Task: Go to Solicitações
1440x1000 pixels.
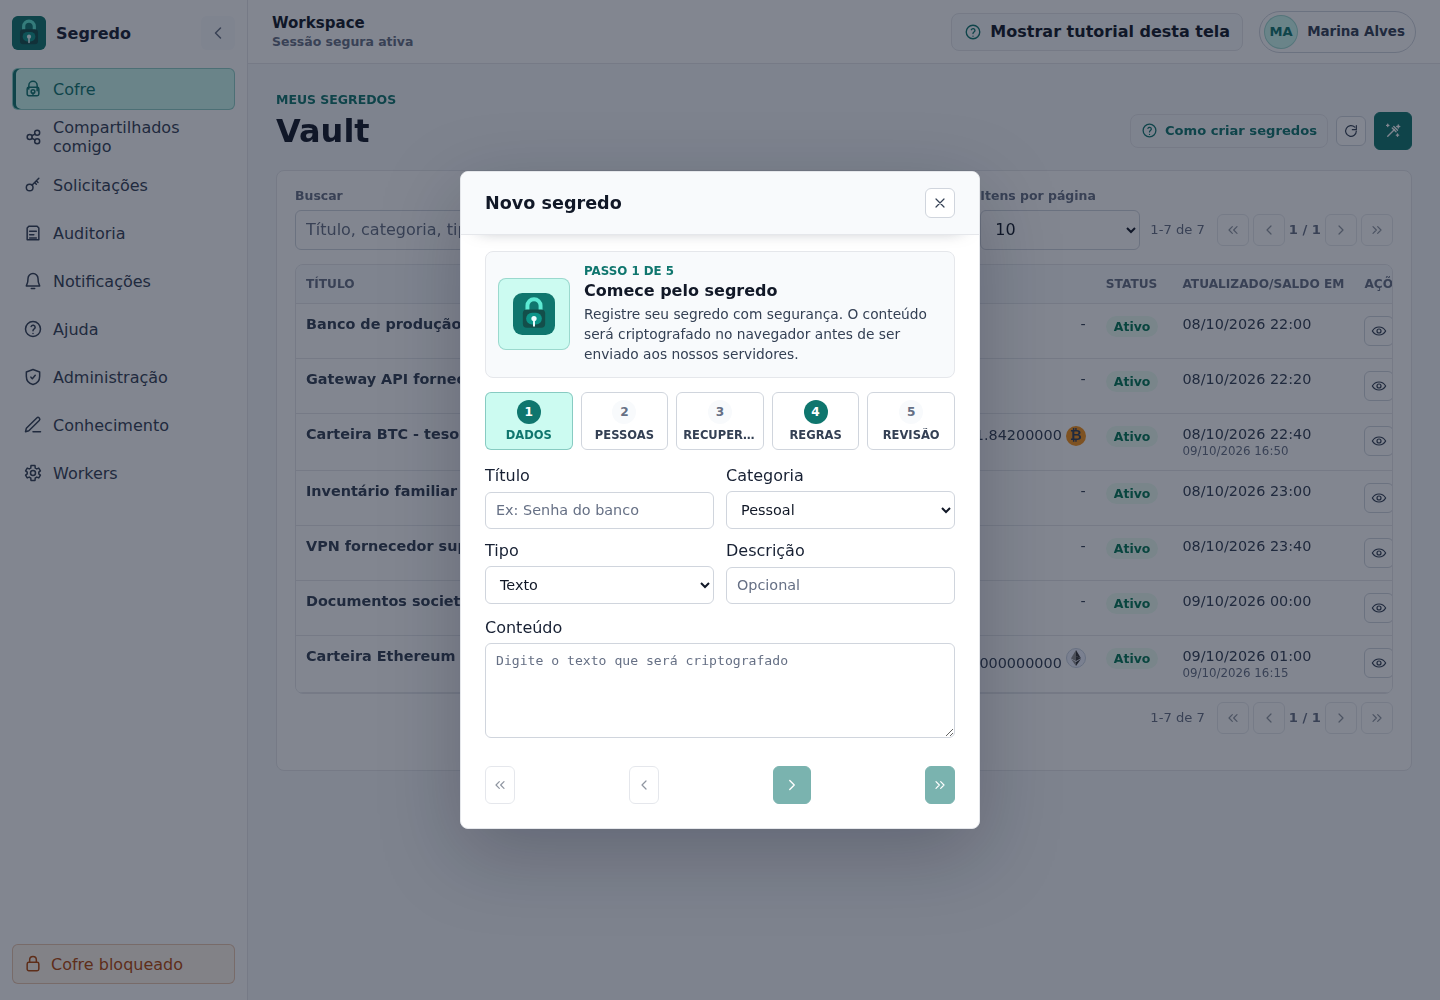Action: [x=124, y=185]
